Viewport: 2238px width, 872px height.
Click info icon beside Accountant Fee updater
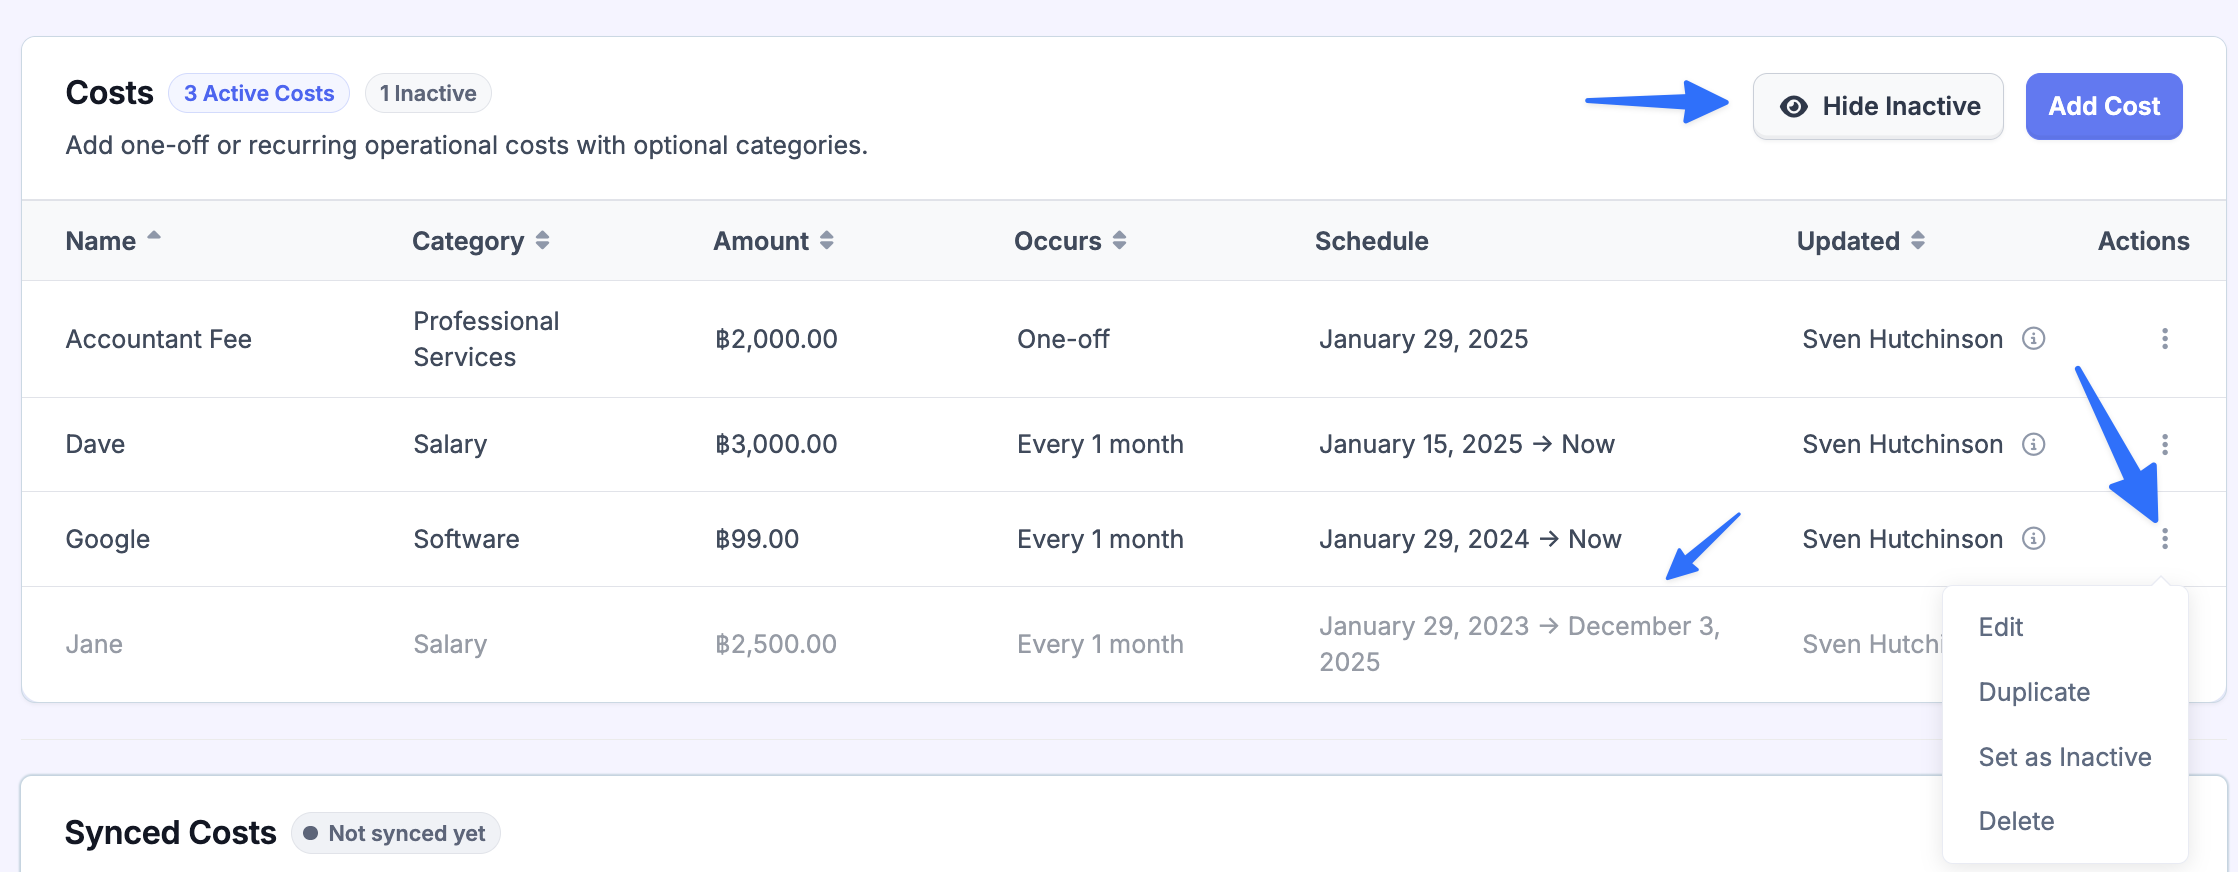tap(2033, 339)
